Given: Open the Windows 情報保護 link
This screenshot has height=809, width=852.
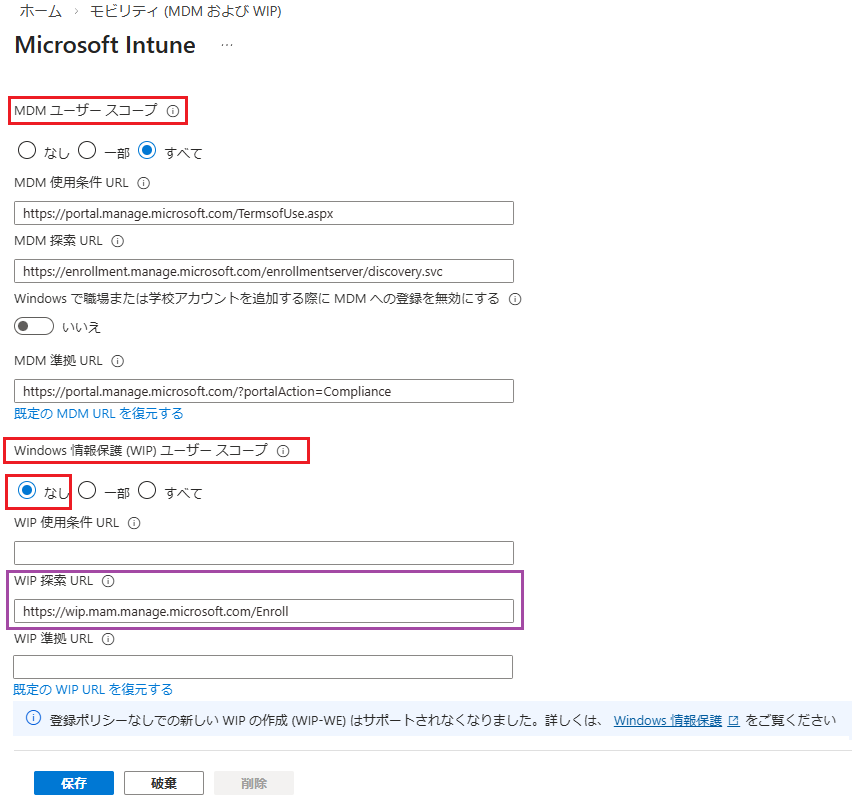Looking at the screenshot, I should tap(667, 720).
